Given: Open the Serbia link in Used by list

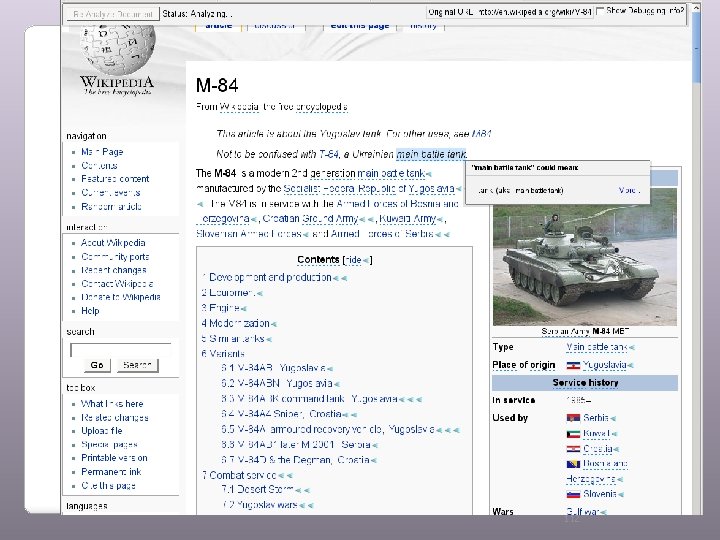Looking at the screenshot, I should tap(596, 418).
